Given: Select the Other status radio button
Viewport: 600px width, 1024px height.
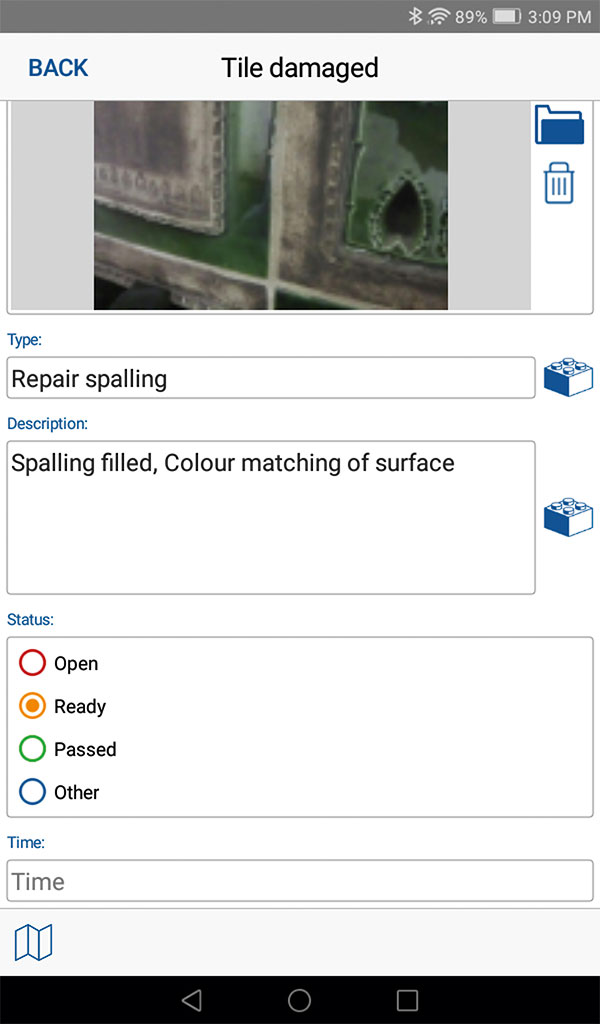Looking at the screenshot, I should 33,792.
